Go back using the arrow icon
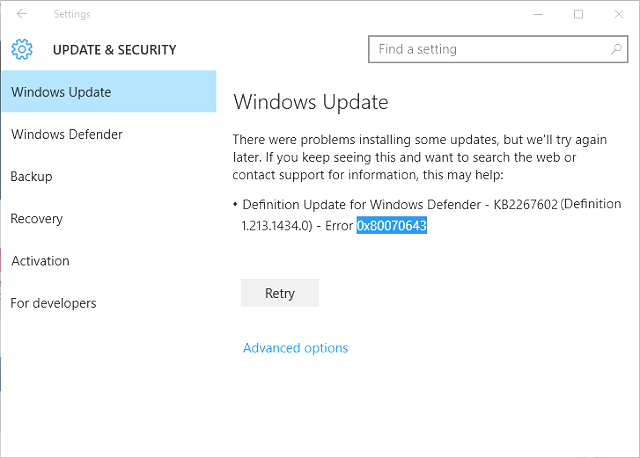This screenshot has height=458, width=640. [22, 14]
